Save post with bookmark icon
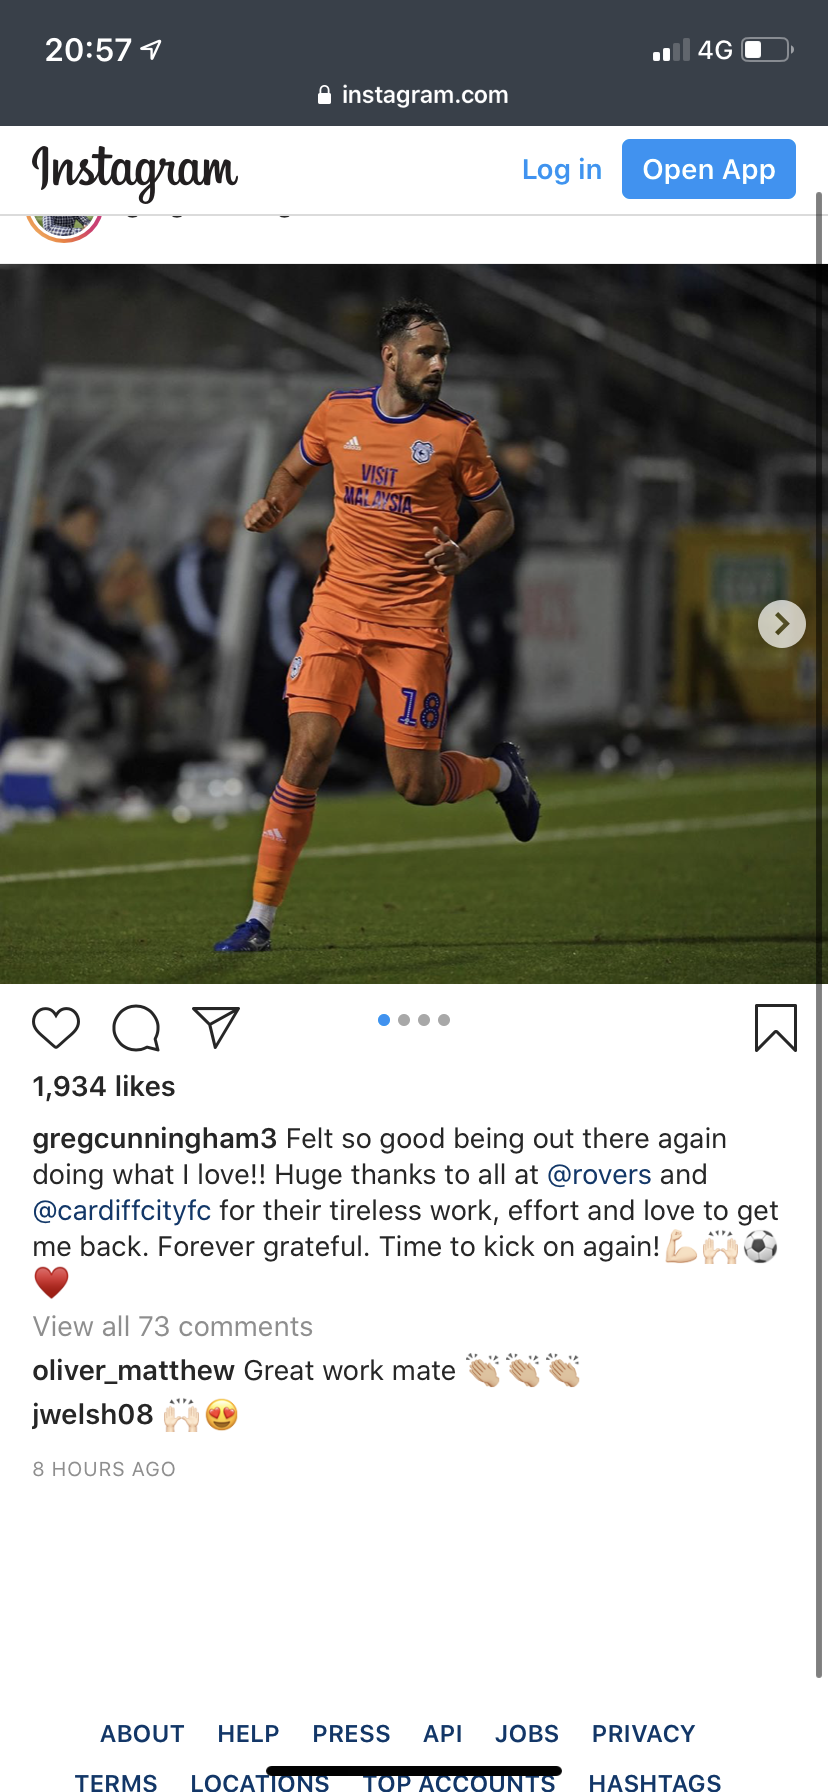Screen dimensions: 828x1792 point(775,1028)
